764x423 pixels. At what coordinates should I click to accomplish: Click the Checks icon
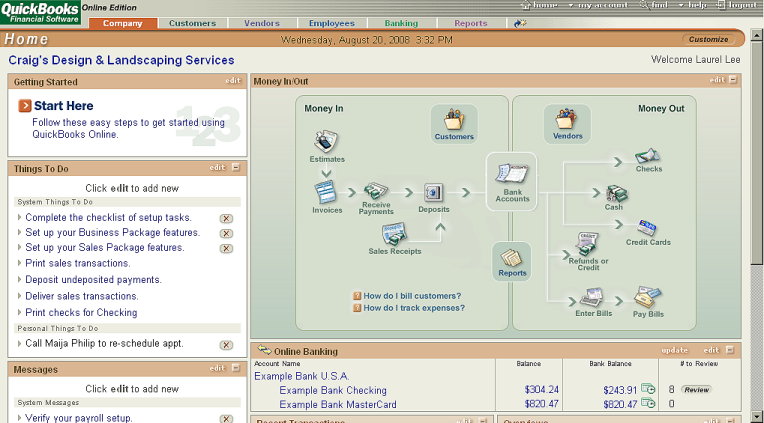click(x=648, y=156)
